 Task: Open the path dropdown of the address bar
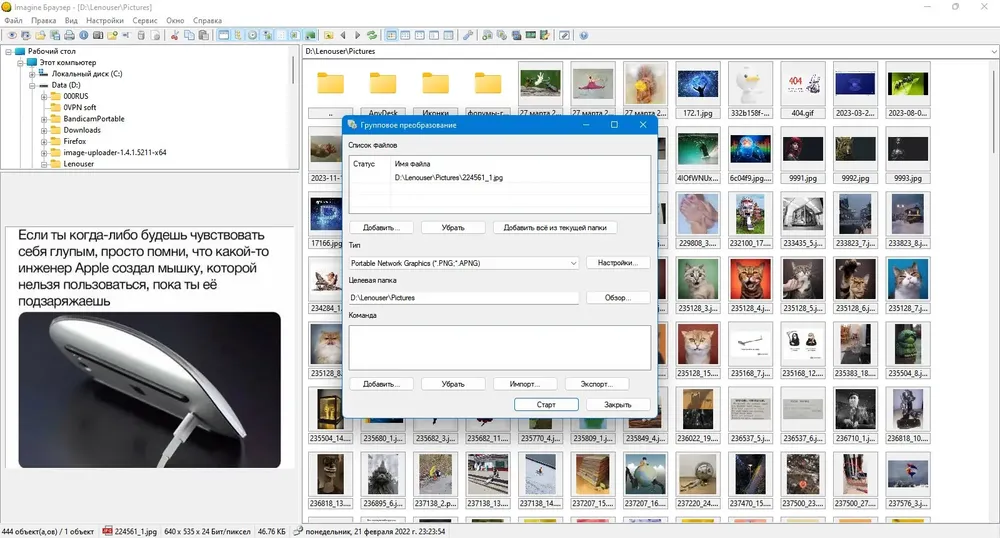click(x=994, y=52)
